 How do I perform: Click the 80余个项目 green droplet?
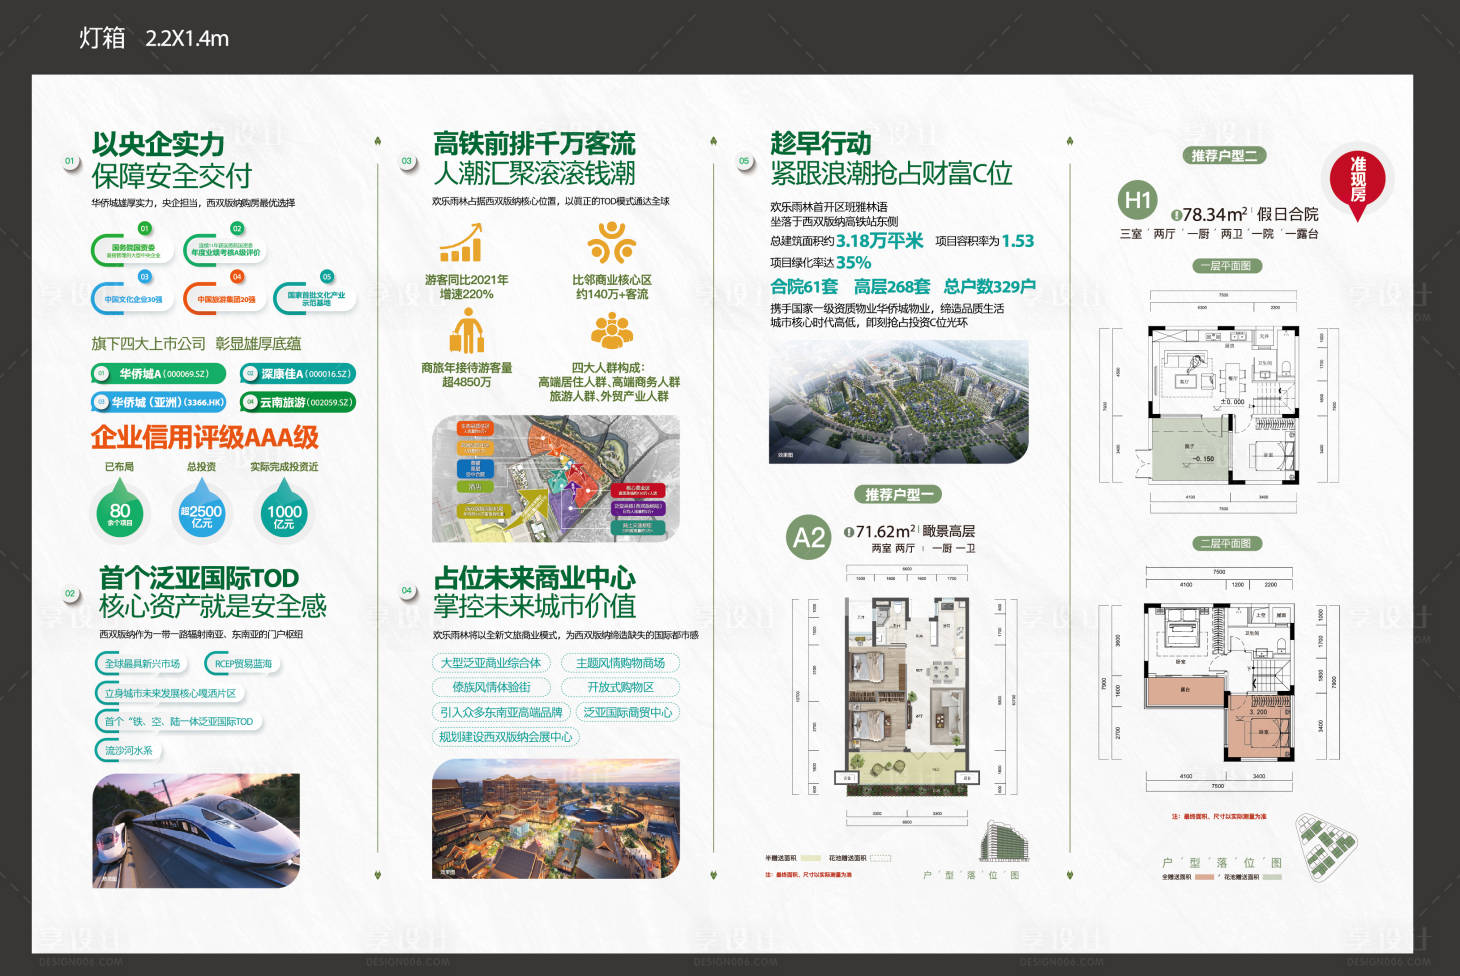click(120, 509)
